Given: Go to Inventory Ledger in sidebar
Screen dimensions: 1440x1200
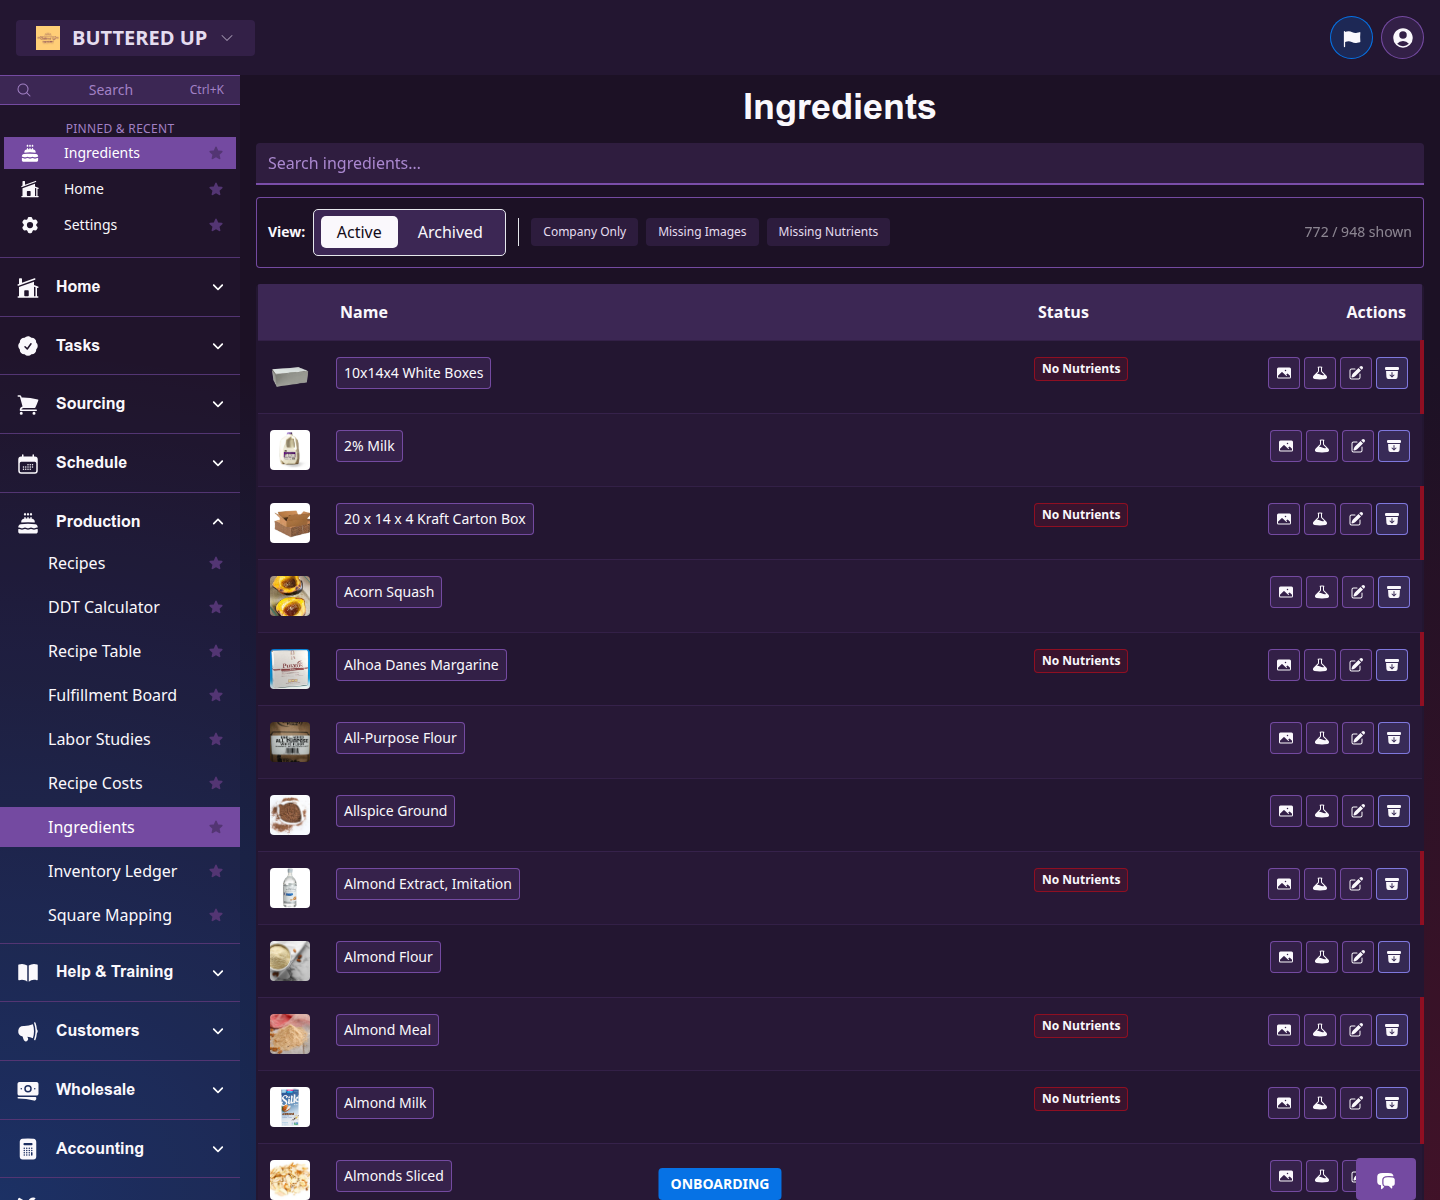Looking at the screenshot, I should tap(112, 872).
